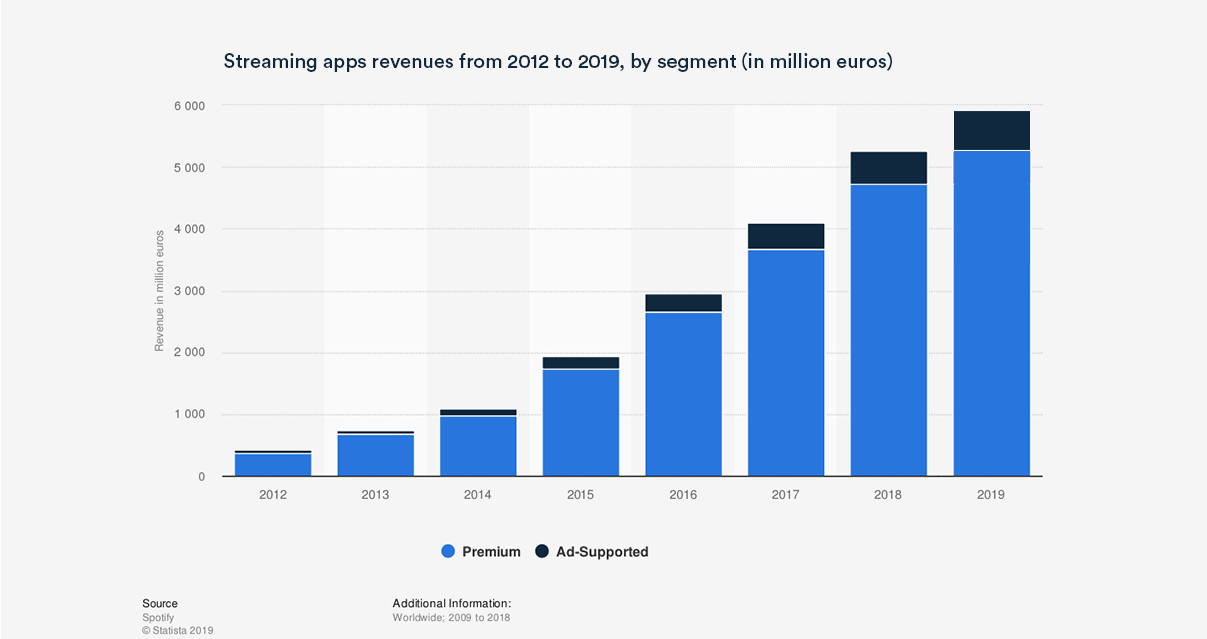This screenshot has height=639, width=1207.
Task: Click the 2016 x-axis label
Action: click(683, 495)
